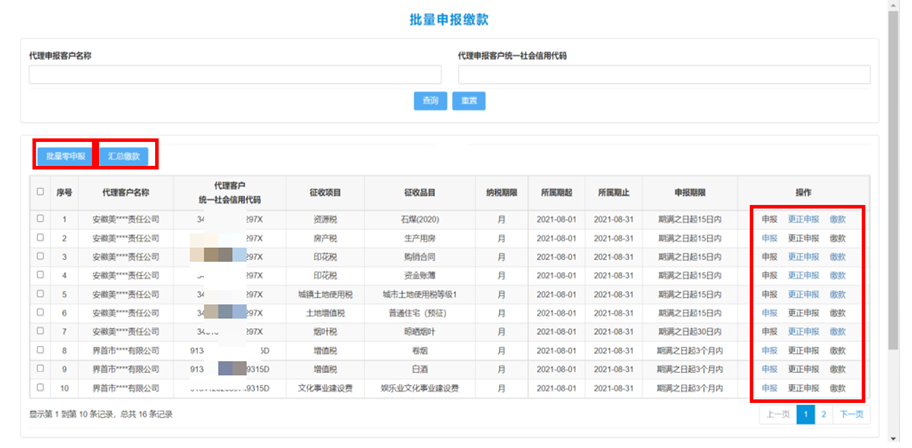Go to pagination page 2
Screen dimensions: 912x448
click(x=824, y=414)
